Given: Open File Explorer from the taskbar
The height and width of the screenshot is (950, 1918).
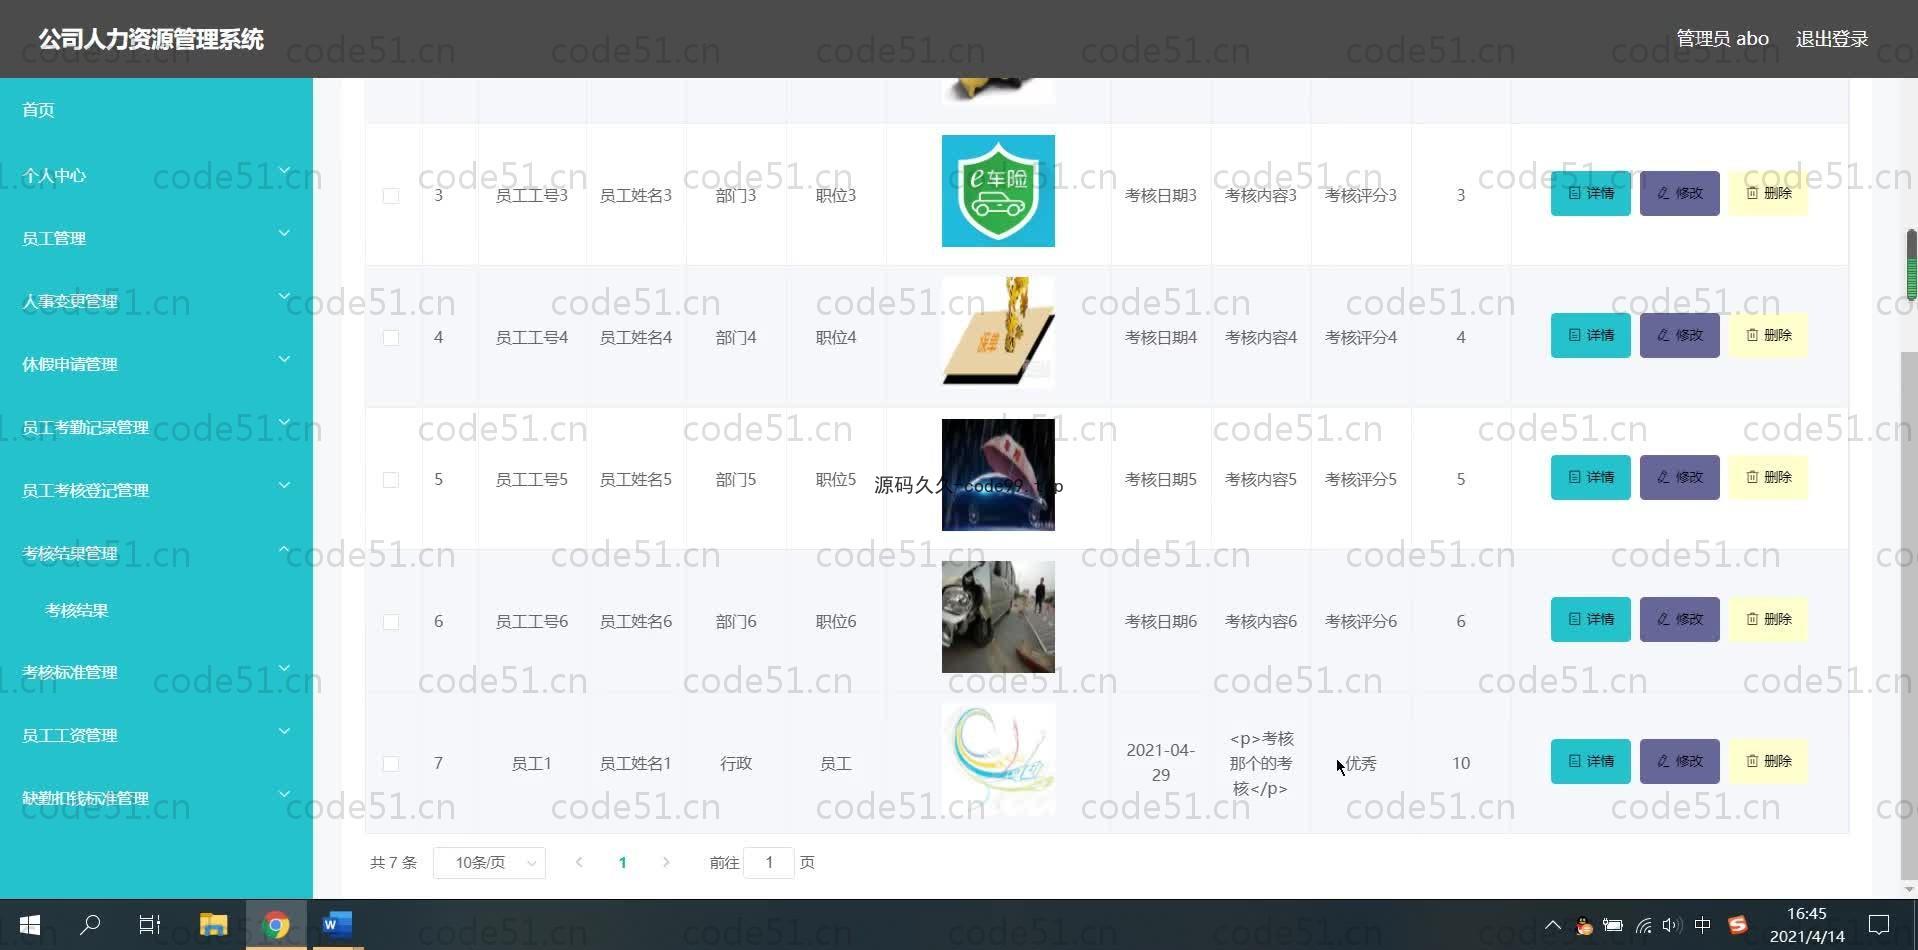Looking at the screenshot, I should (x=213, y=925).
